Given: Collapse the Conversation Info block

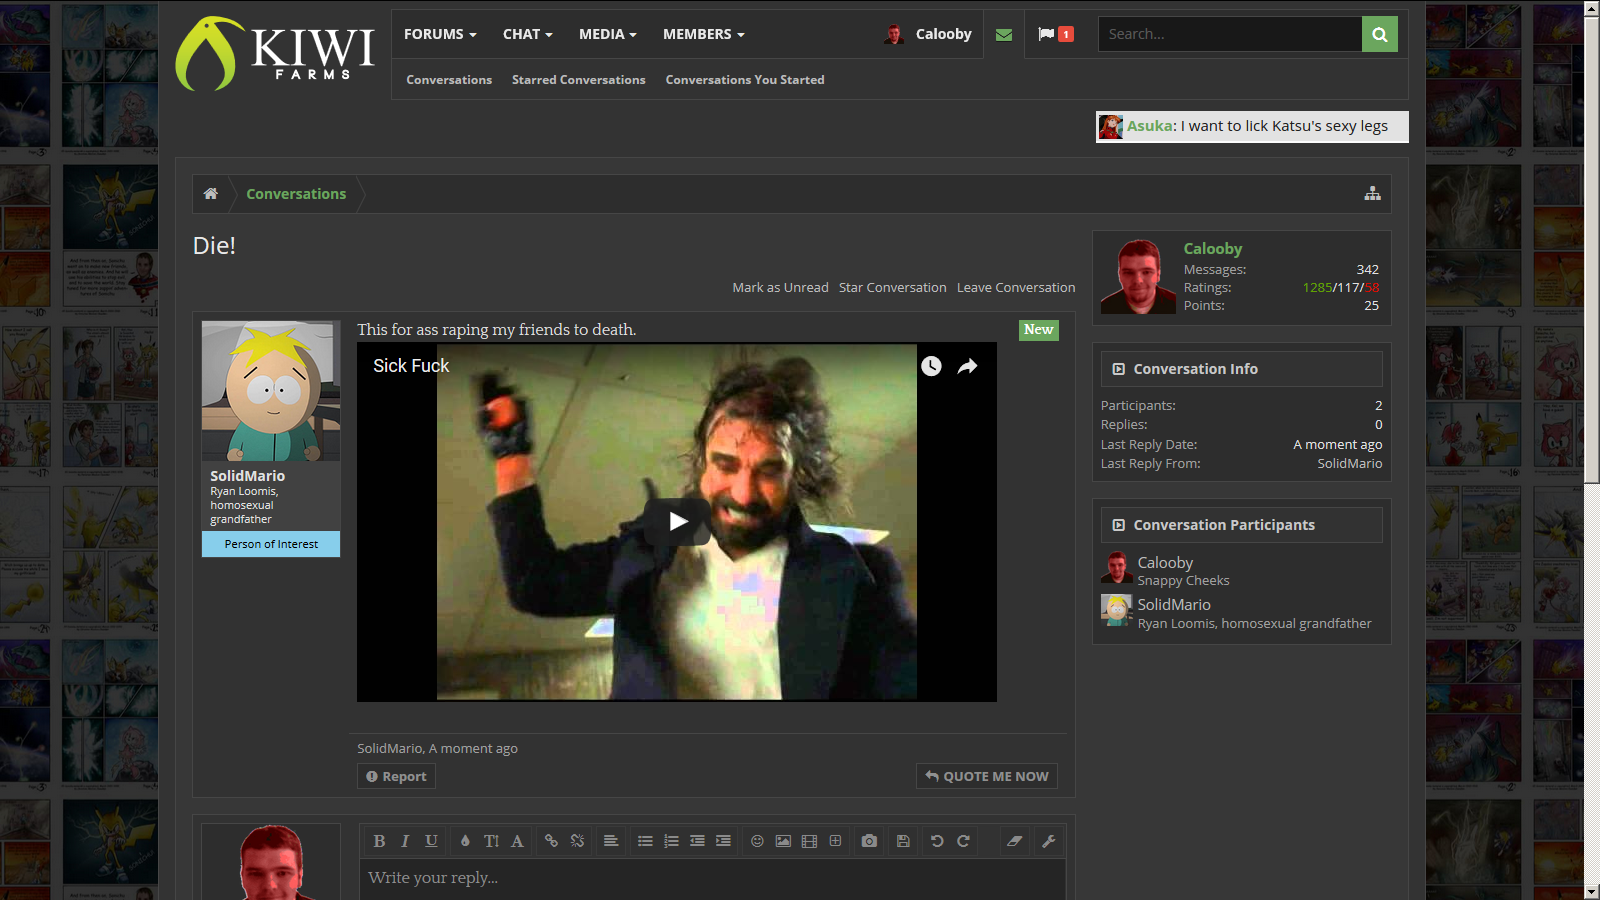Looking at the screenshot, I should click(x=1119, y=369).
